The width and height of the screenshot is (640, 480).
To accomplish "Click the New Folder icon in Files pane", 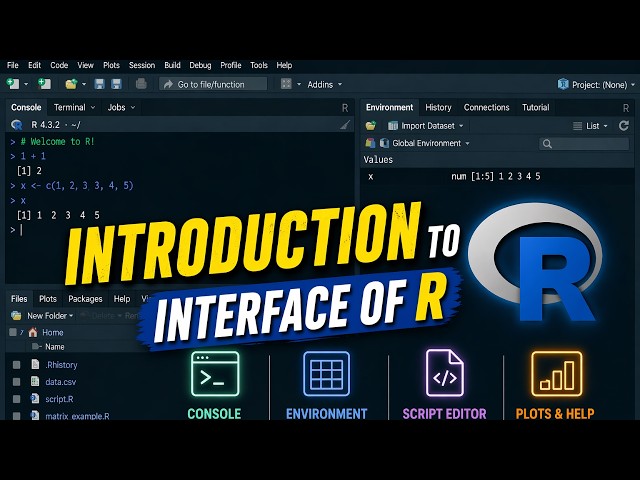I will [x=16, y=316].
